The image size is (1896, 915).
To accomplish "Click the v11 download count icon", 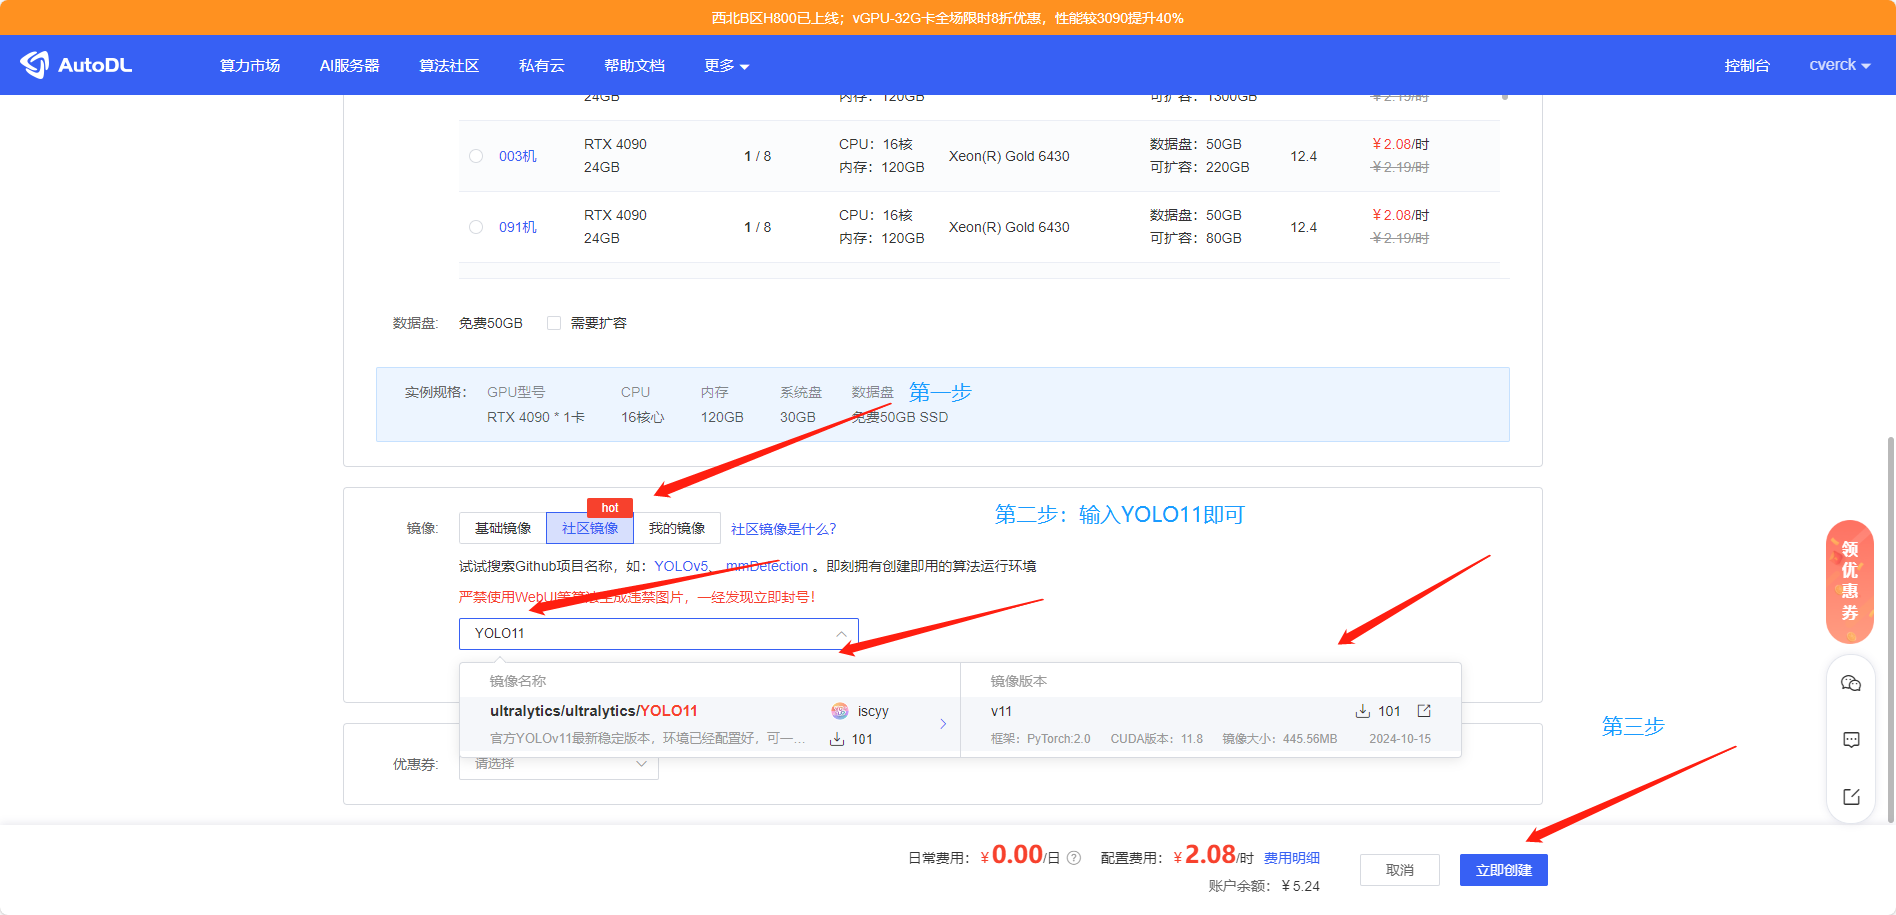I will 1362,711.
